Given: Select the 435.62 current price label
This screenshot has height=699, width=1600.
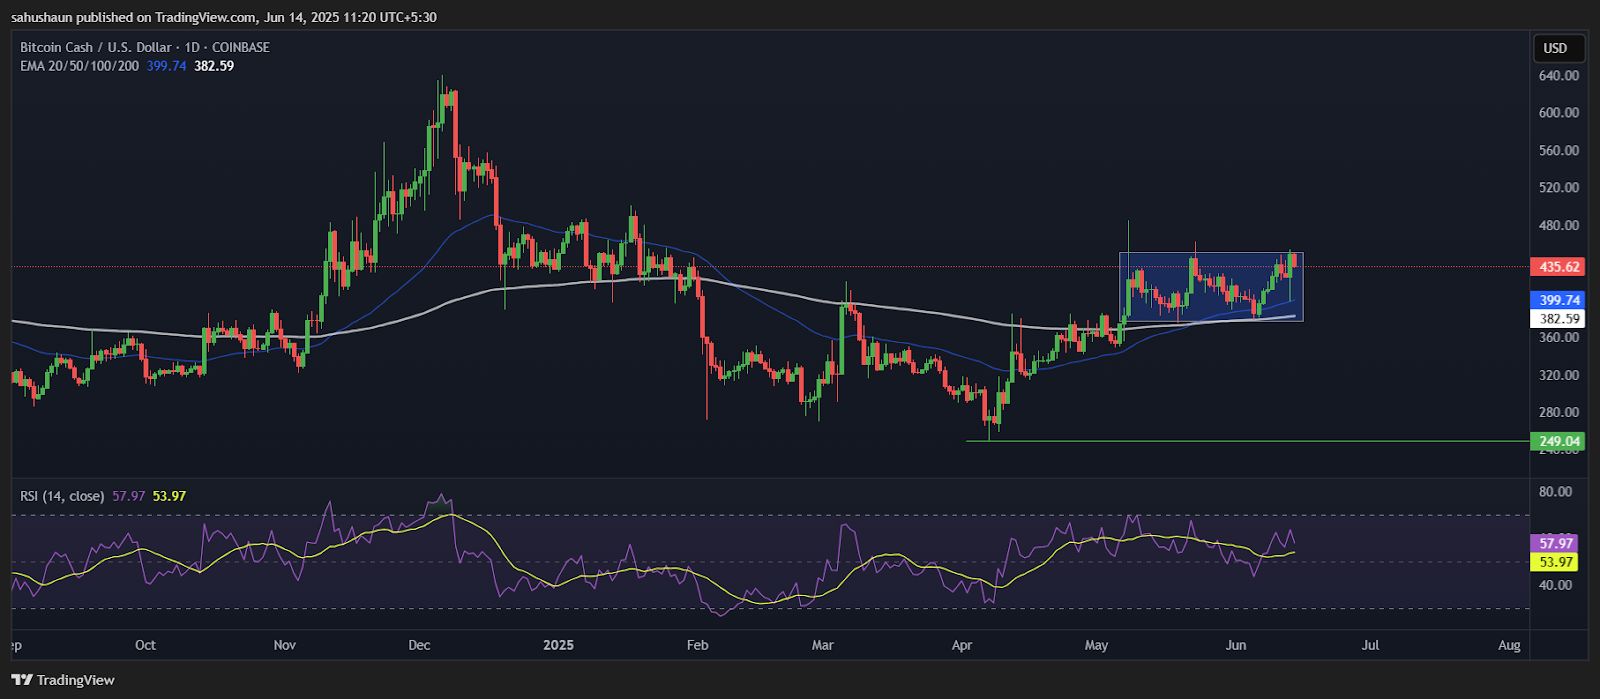Looking at the screenshot, I should pos(1558,267).
